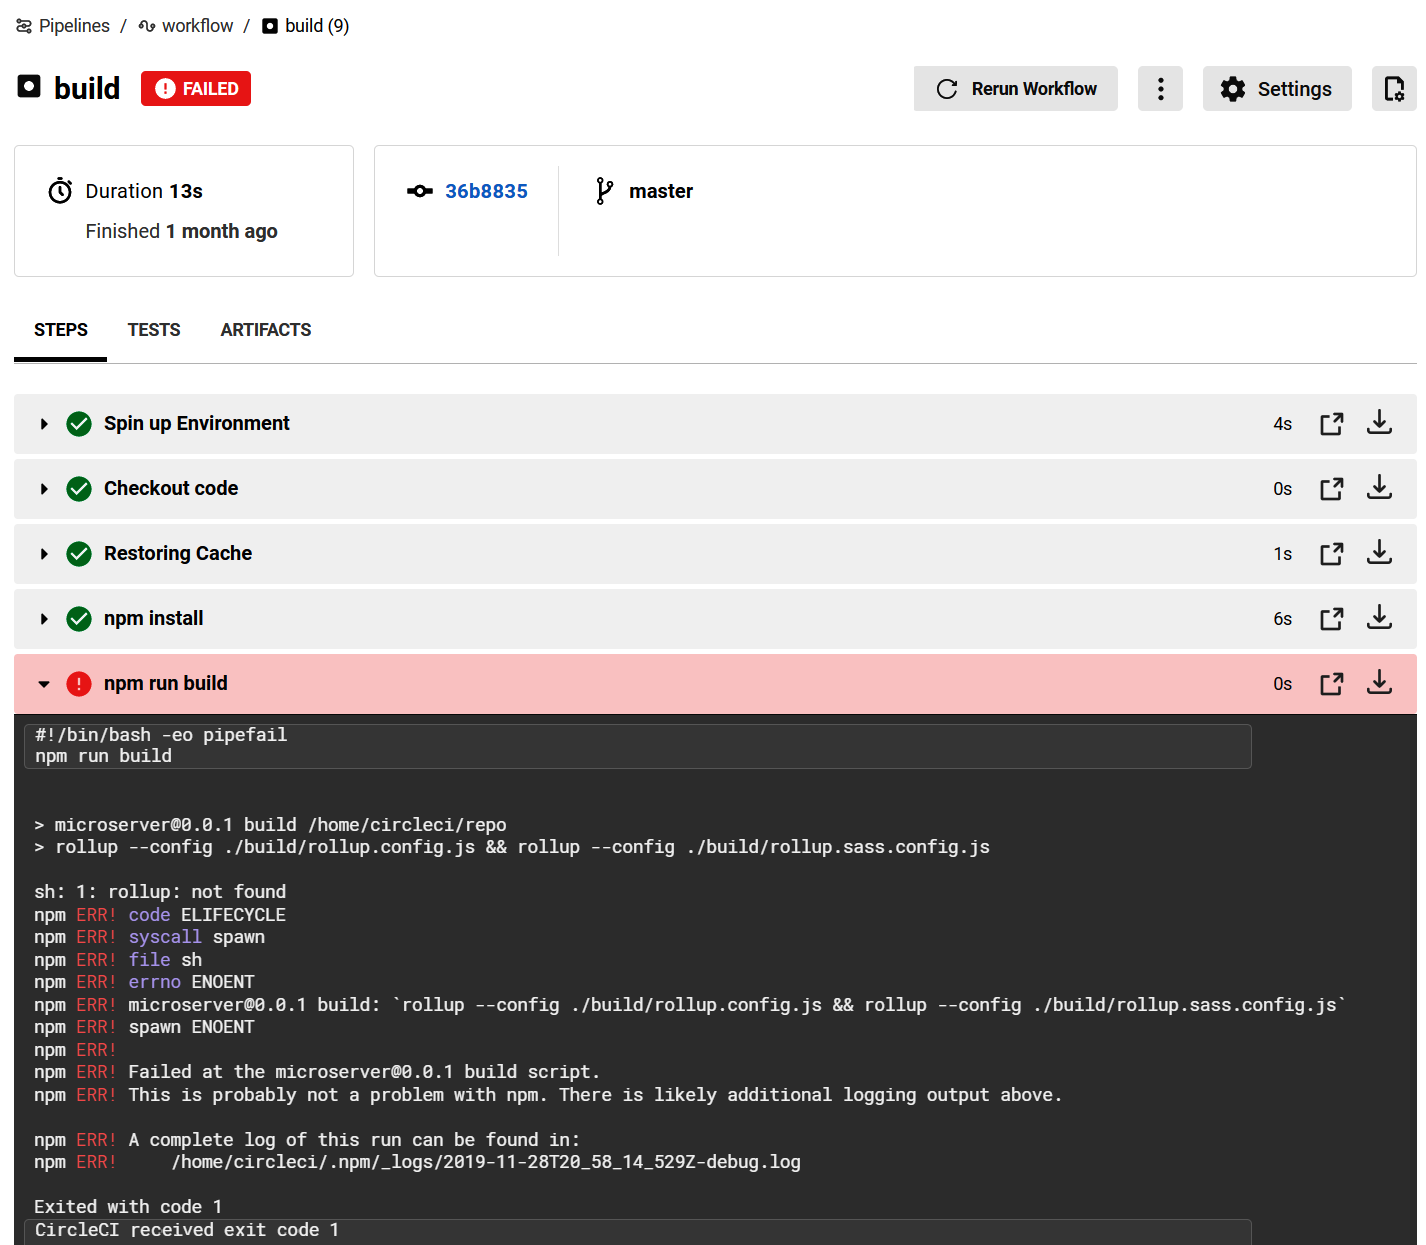Expand the Checkout code step
This screenshot has width=1426, height=1245.
tap(44, 489)
